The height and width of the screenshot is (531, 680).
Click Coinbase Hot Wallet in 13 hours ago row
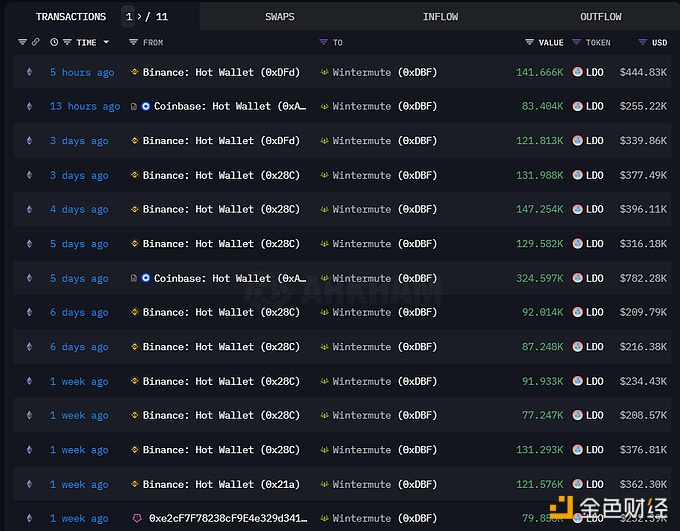tap(230, 106)
